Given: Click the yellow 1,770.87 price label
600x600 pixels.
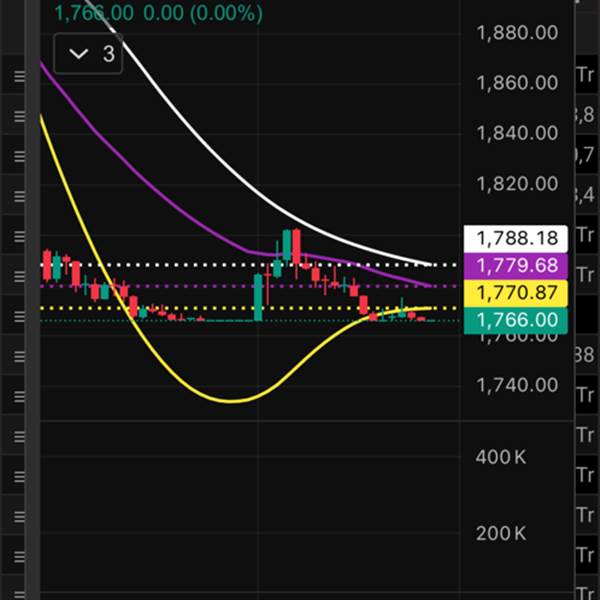Looking at the screenshot, I should coord(515,293).
